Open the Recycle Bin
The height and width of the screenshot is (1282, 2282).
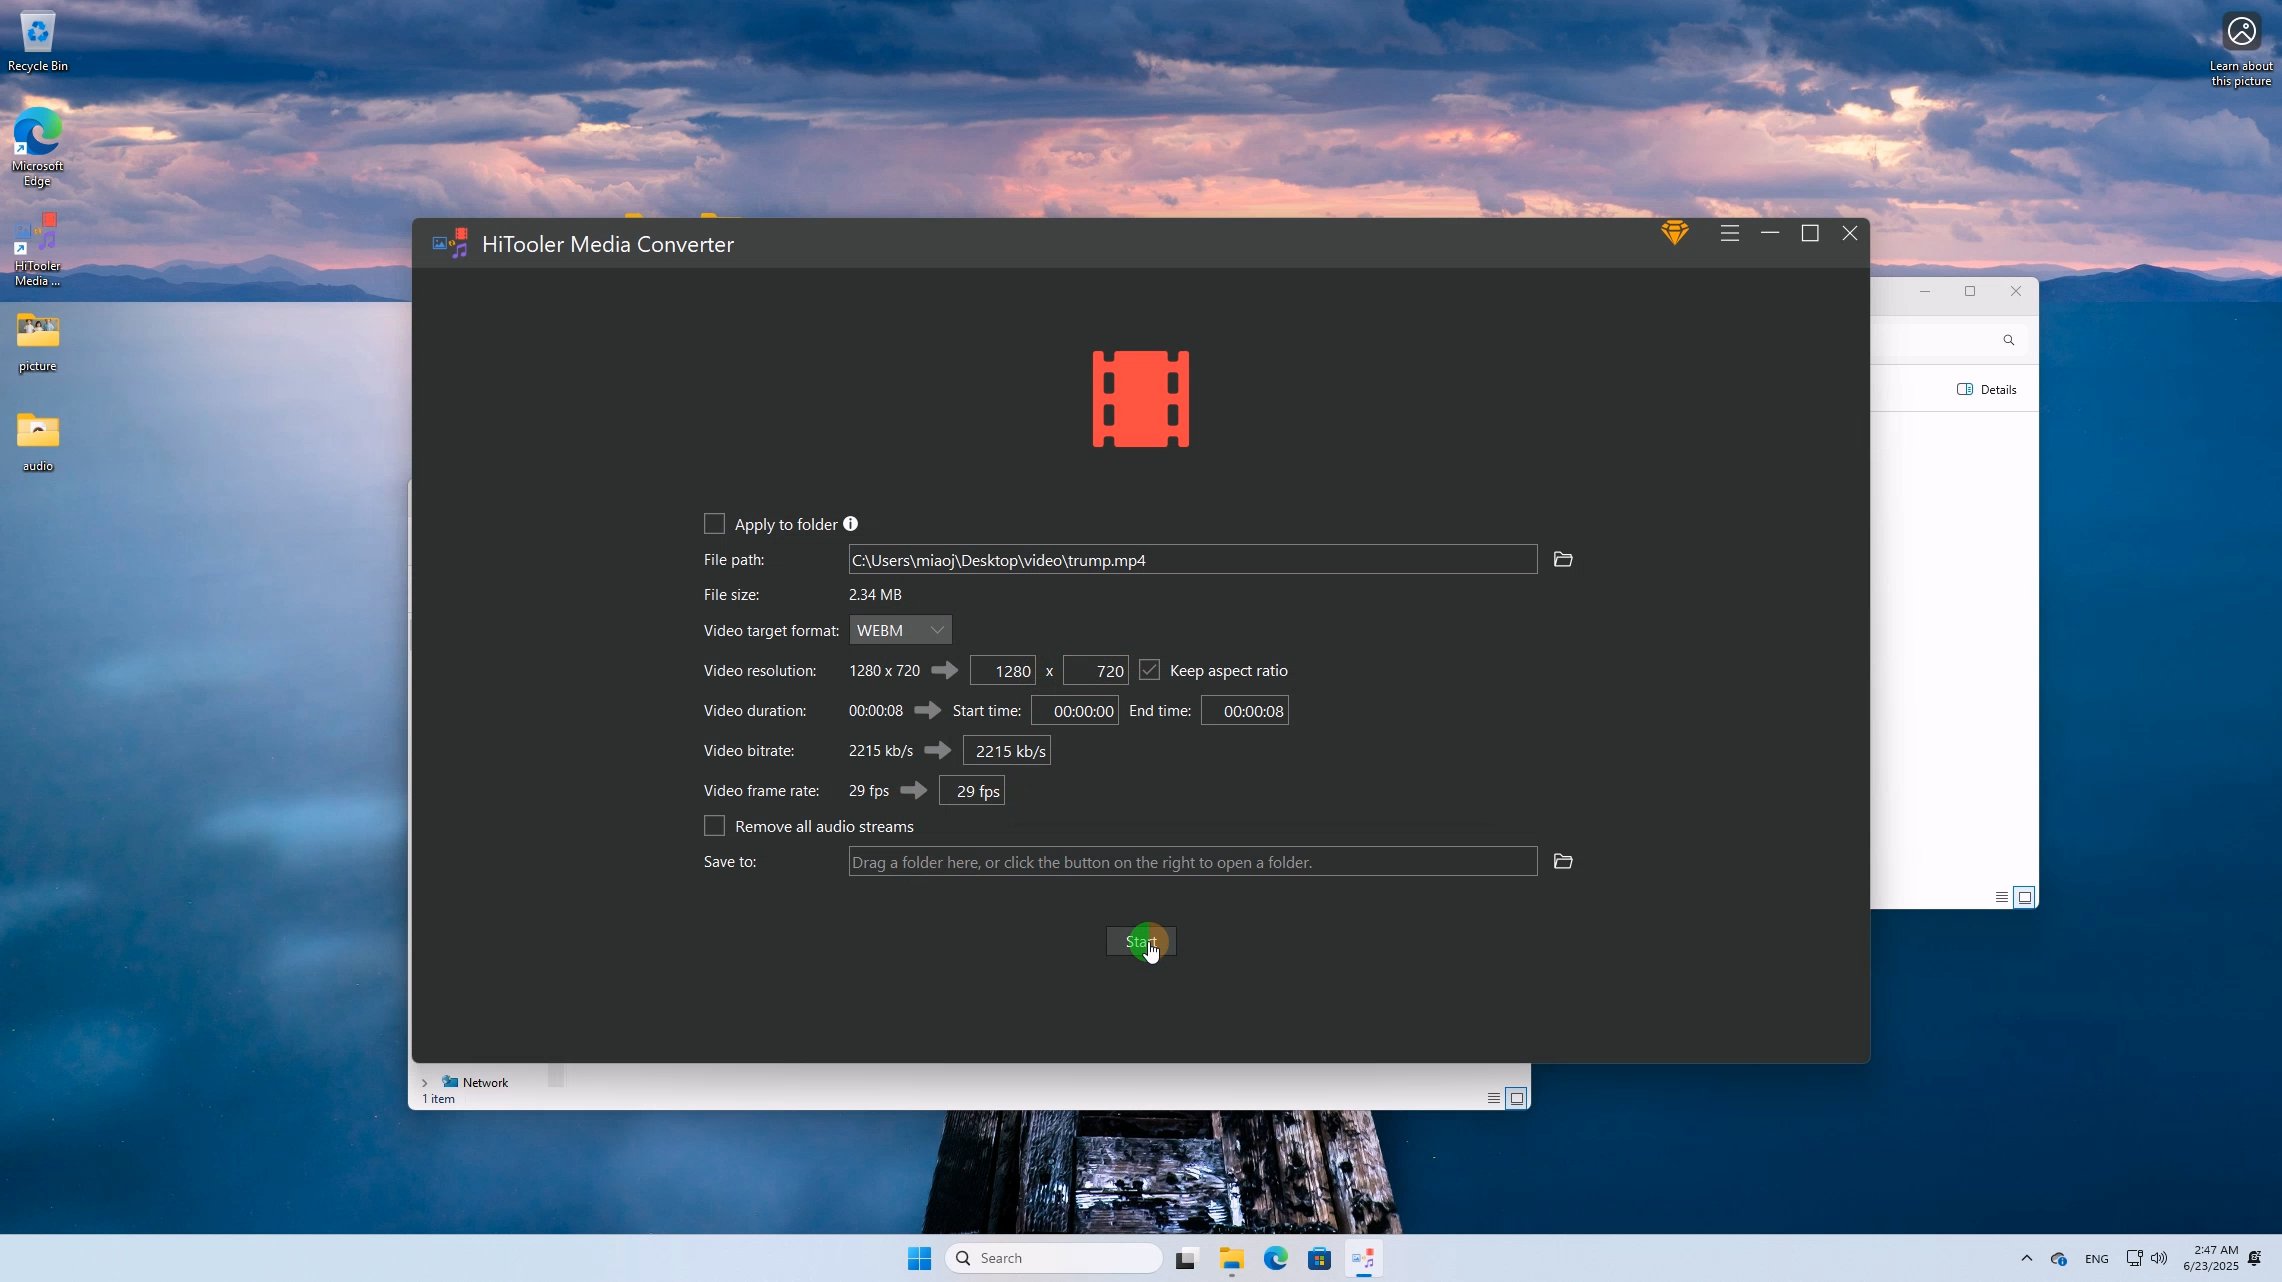(x=37, y=30)
